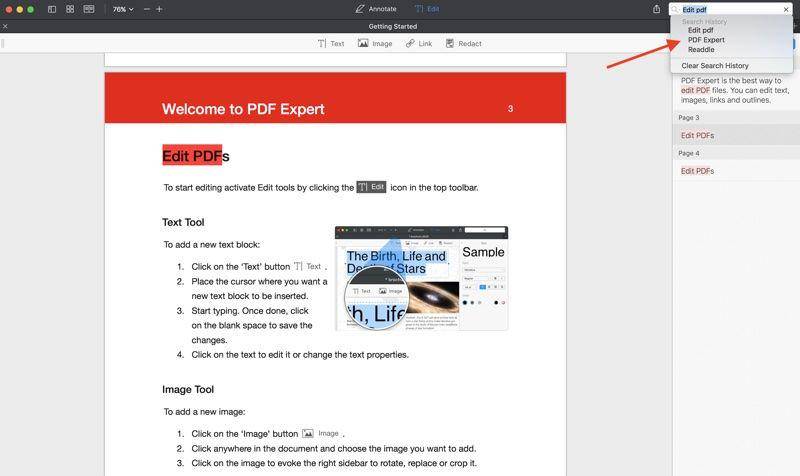800x476 pixels.
Task: Click the embedded sample screenshot illustration
Action: click(x=421, y=279)
